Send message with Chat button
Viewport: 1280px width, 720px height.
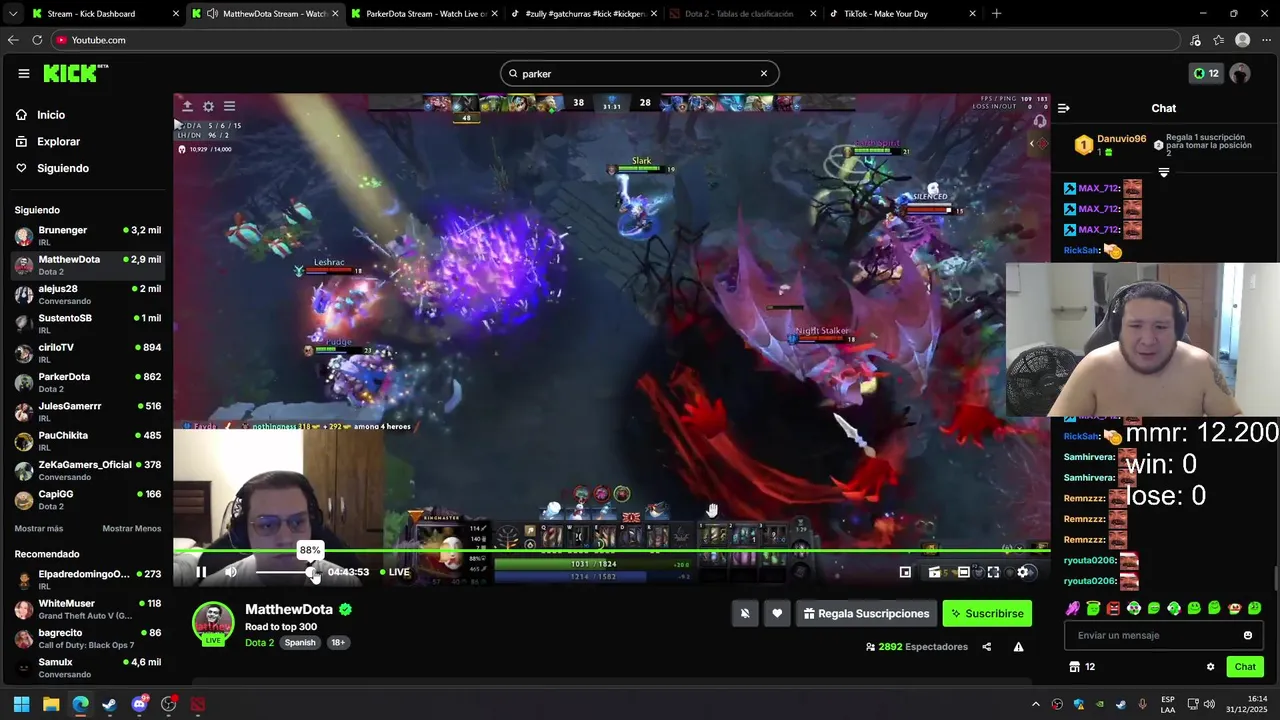1245,667
